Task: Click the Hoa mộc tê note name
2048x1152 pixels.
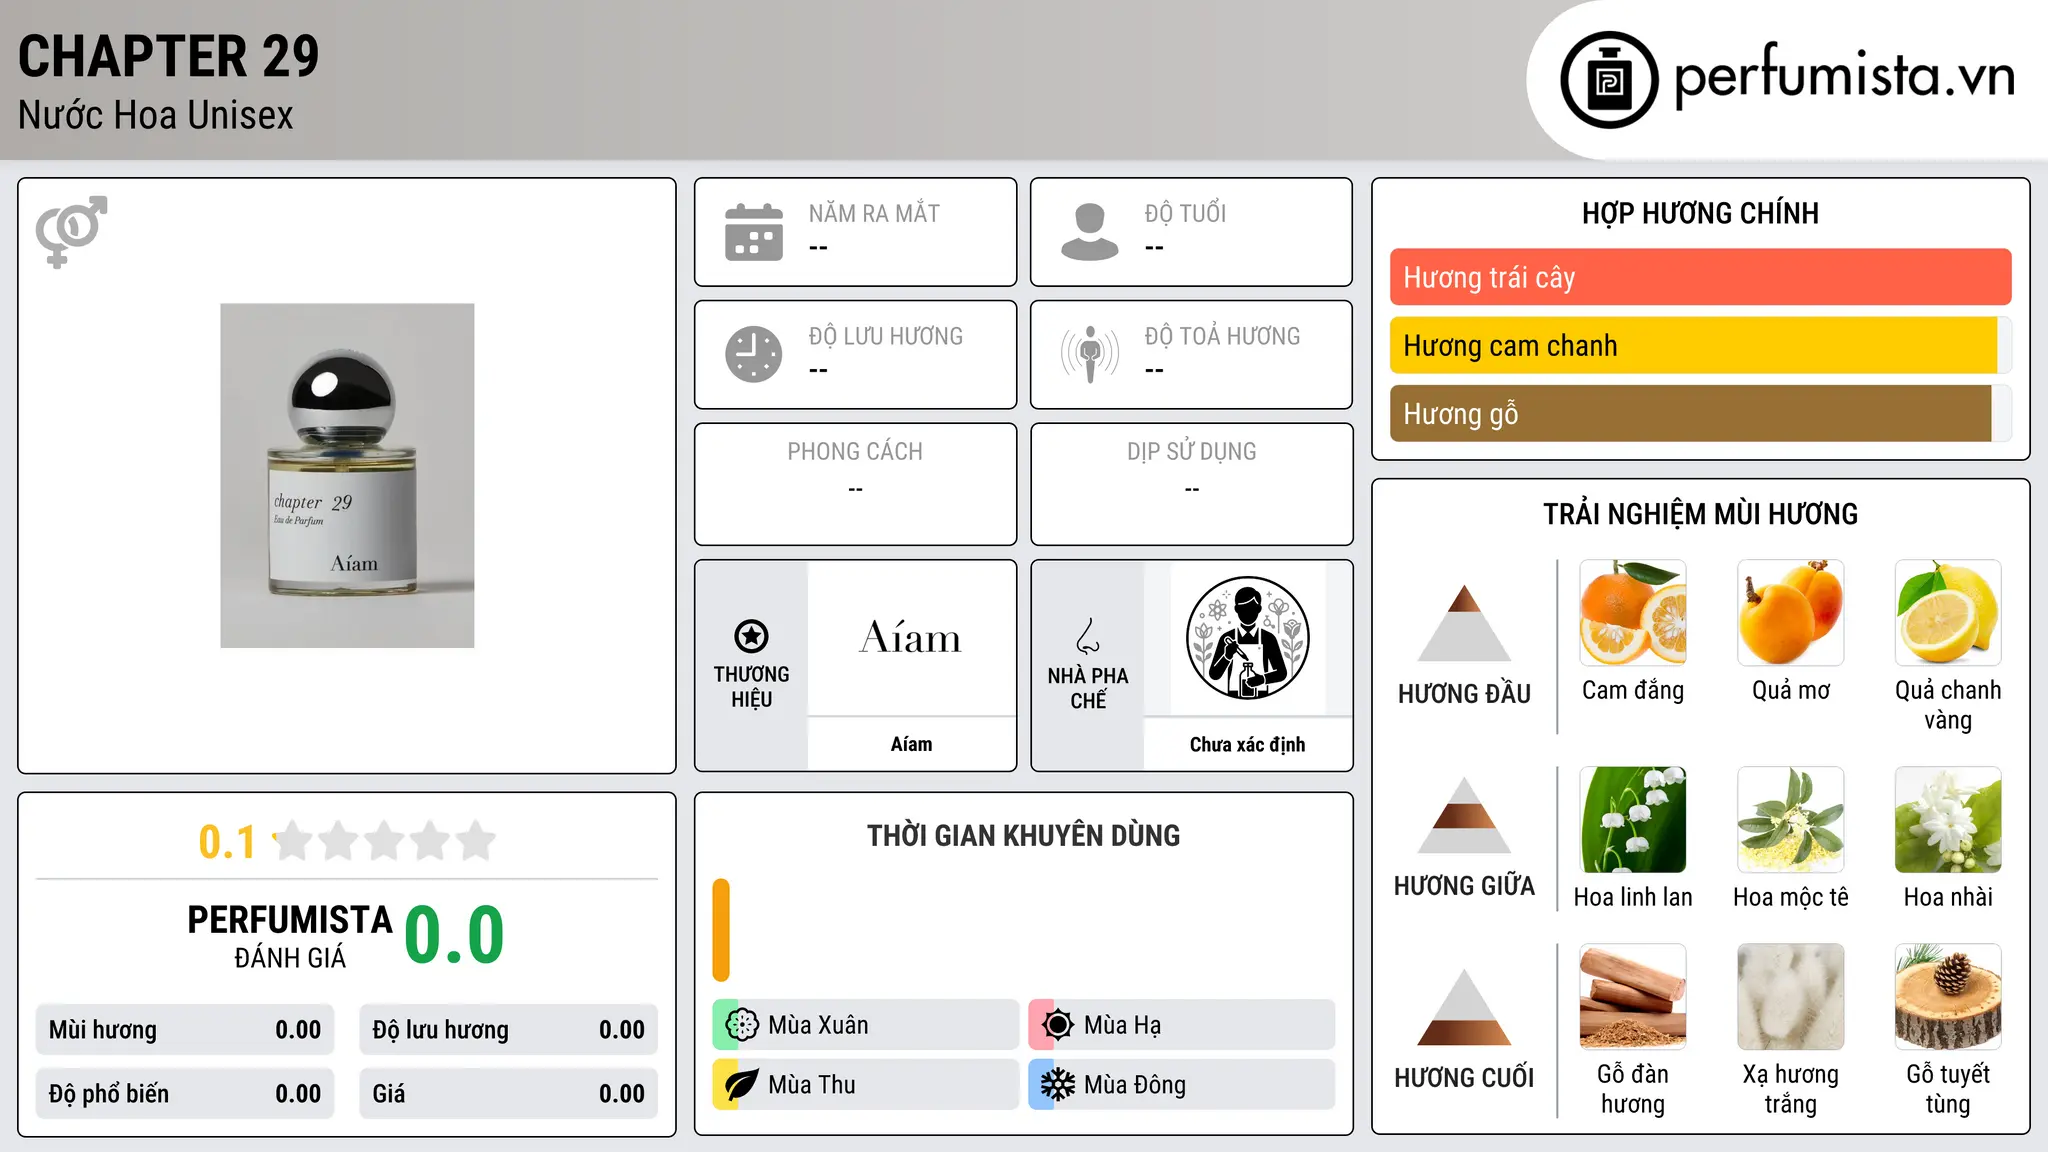Action: (1791, 897)
